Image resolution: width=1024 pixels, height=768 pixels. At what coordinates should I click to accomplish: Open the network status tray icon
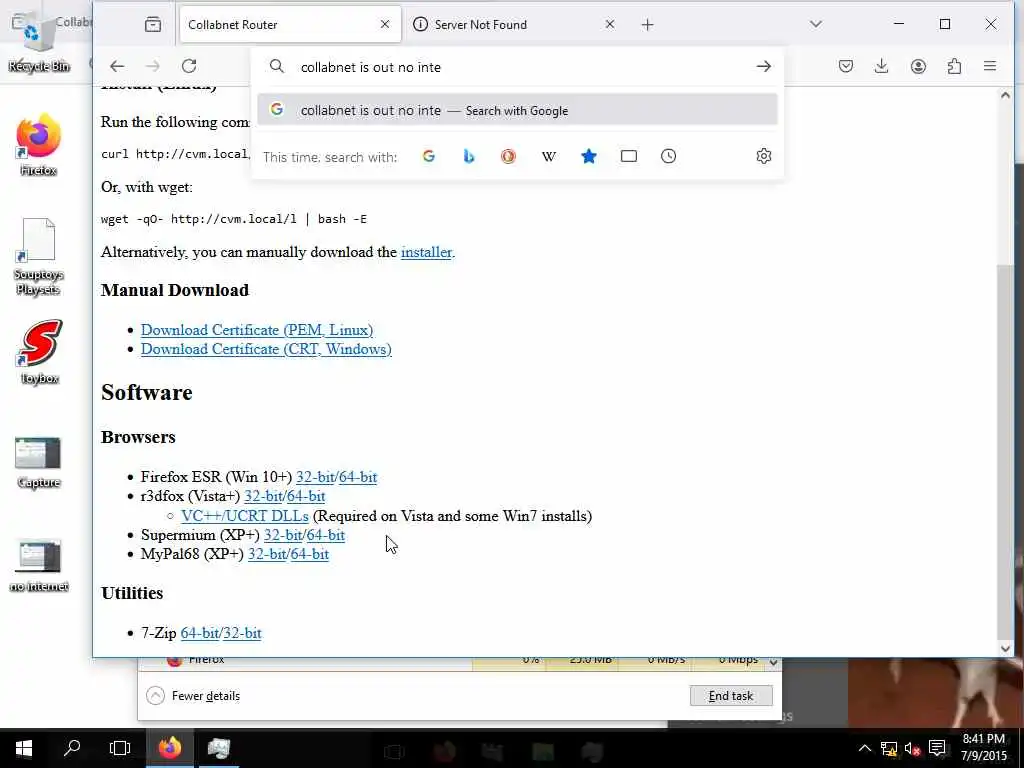(888, 748)
